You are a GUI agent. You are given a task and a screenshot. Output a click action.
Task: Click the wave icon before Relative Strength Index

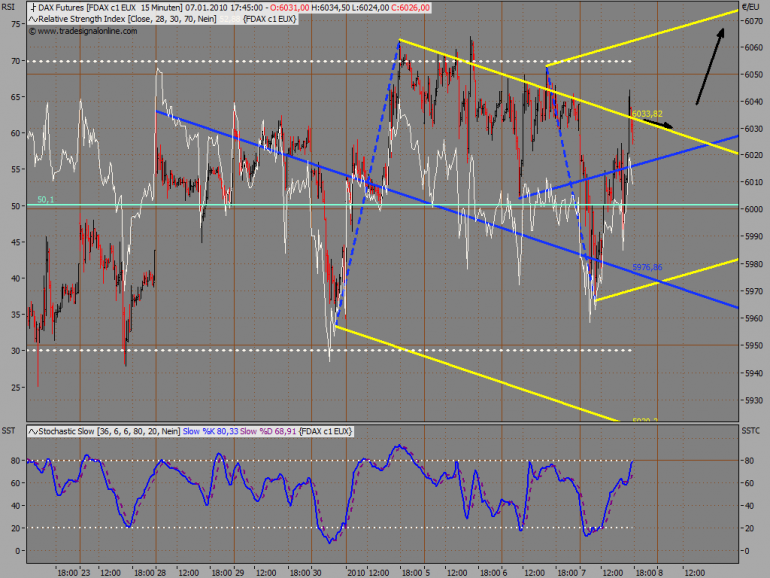[33, 19]
